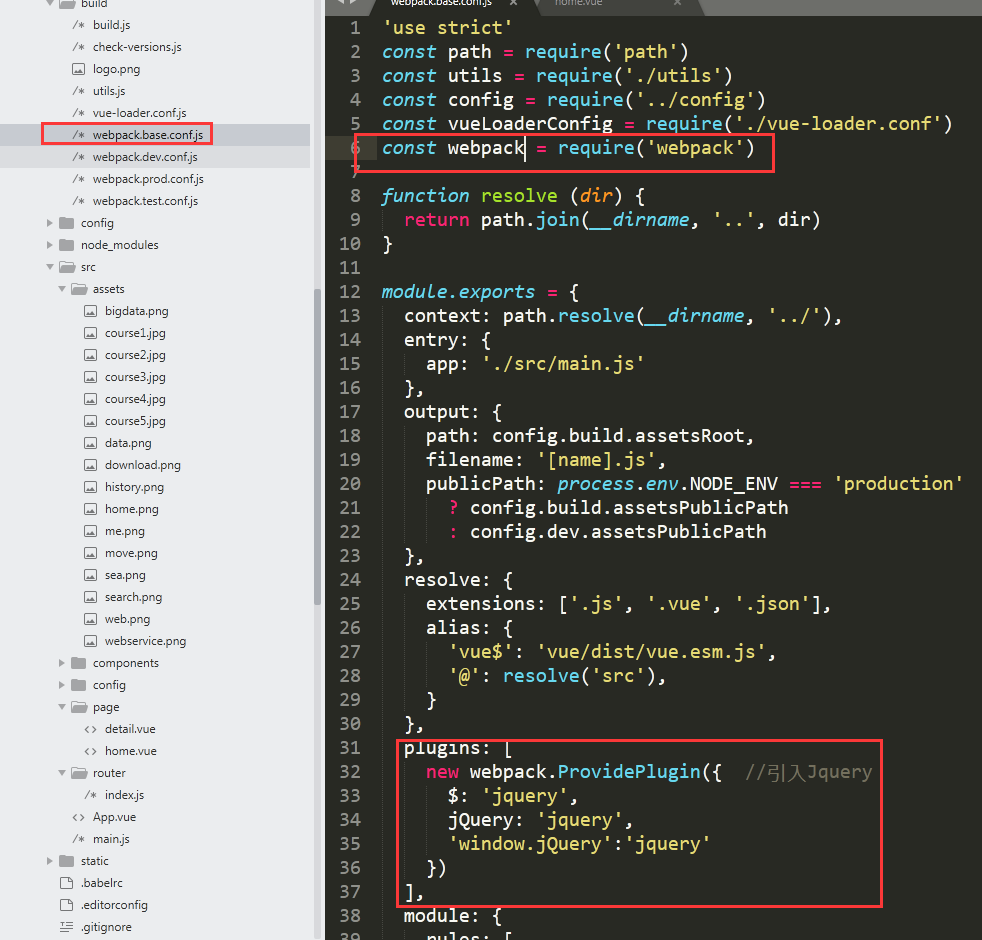Click the assets open-folder icon
Viewport: 982px width, 940px height.
[x=79, y=289]
